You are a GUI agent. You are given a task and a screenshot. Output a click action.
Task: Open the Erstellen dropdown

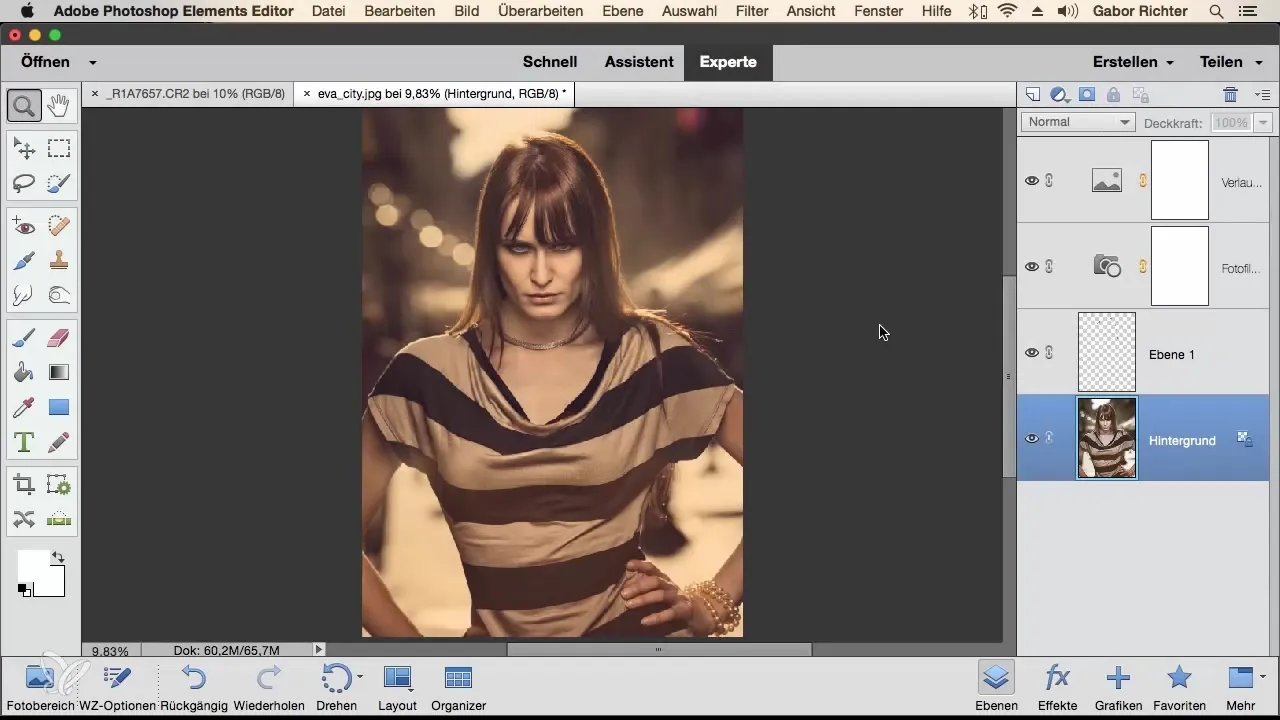1133,62
